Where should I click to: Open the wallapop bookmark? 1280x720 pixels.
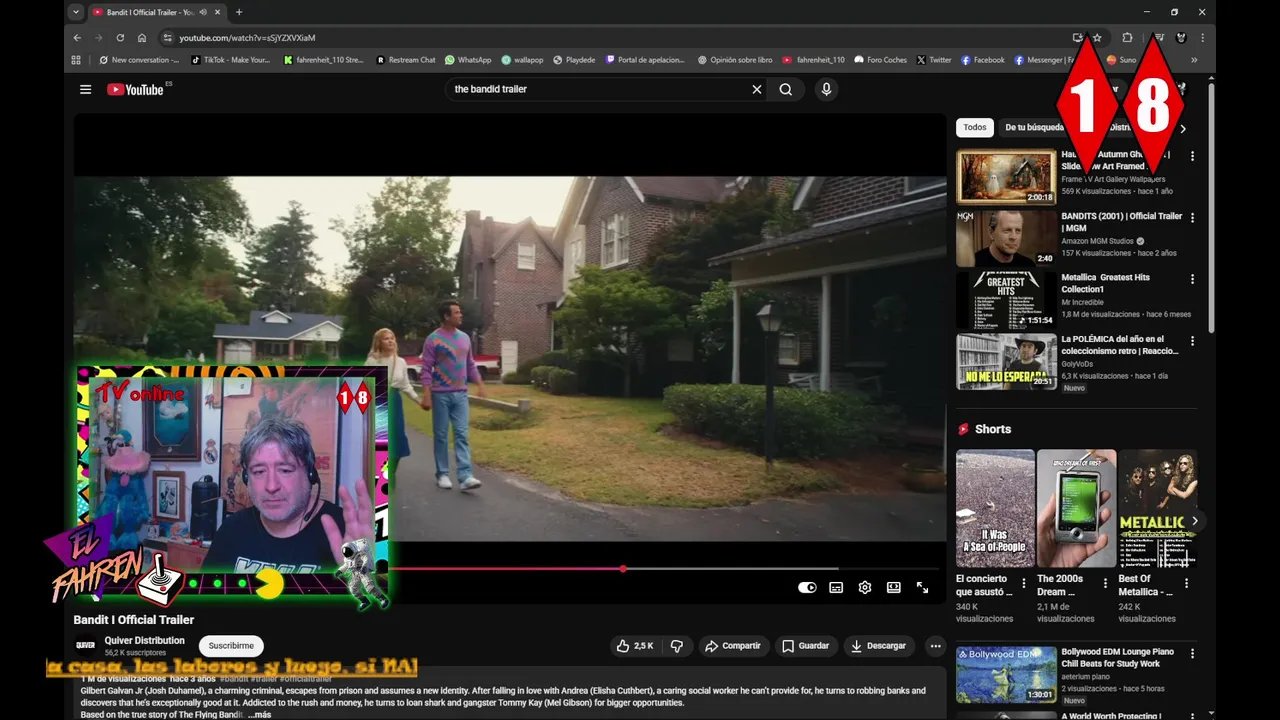(x=522, y=60)
